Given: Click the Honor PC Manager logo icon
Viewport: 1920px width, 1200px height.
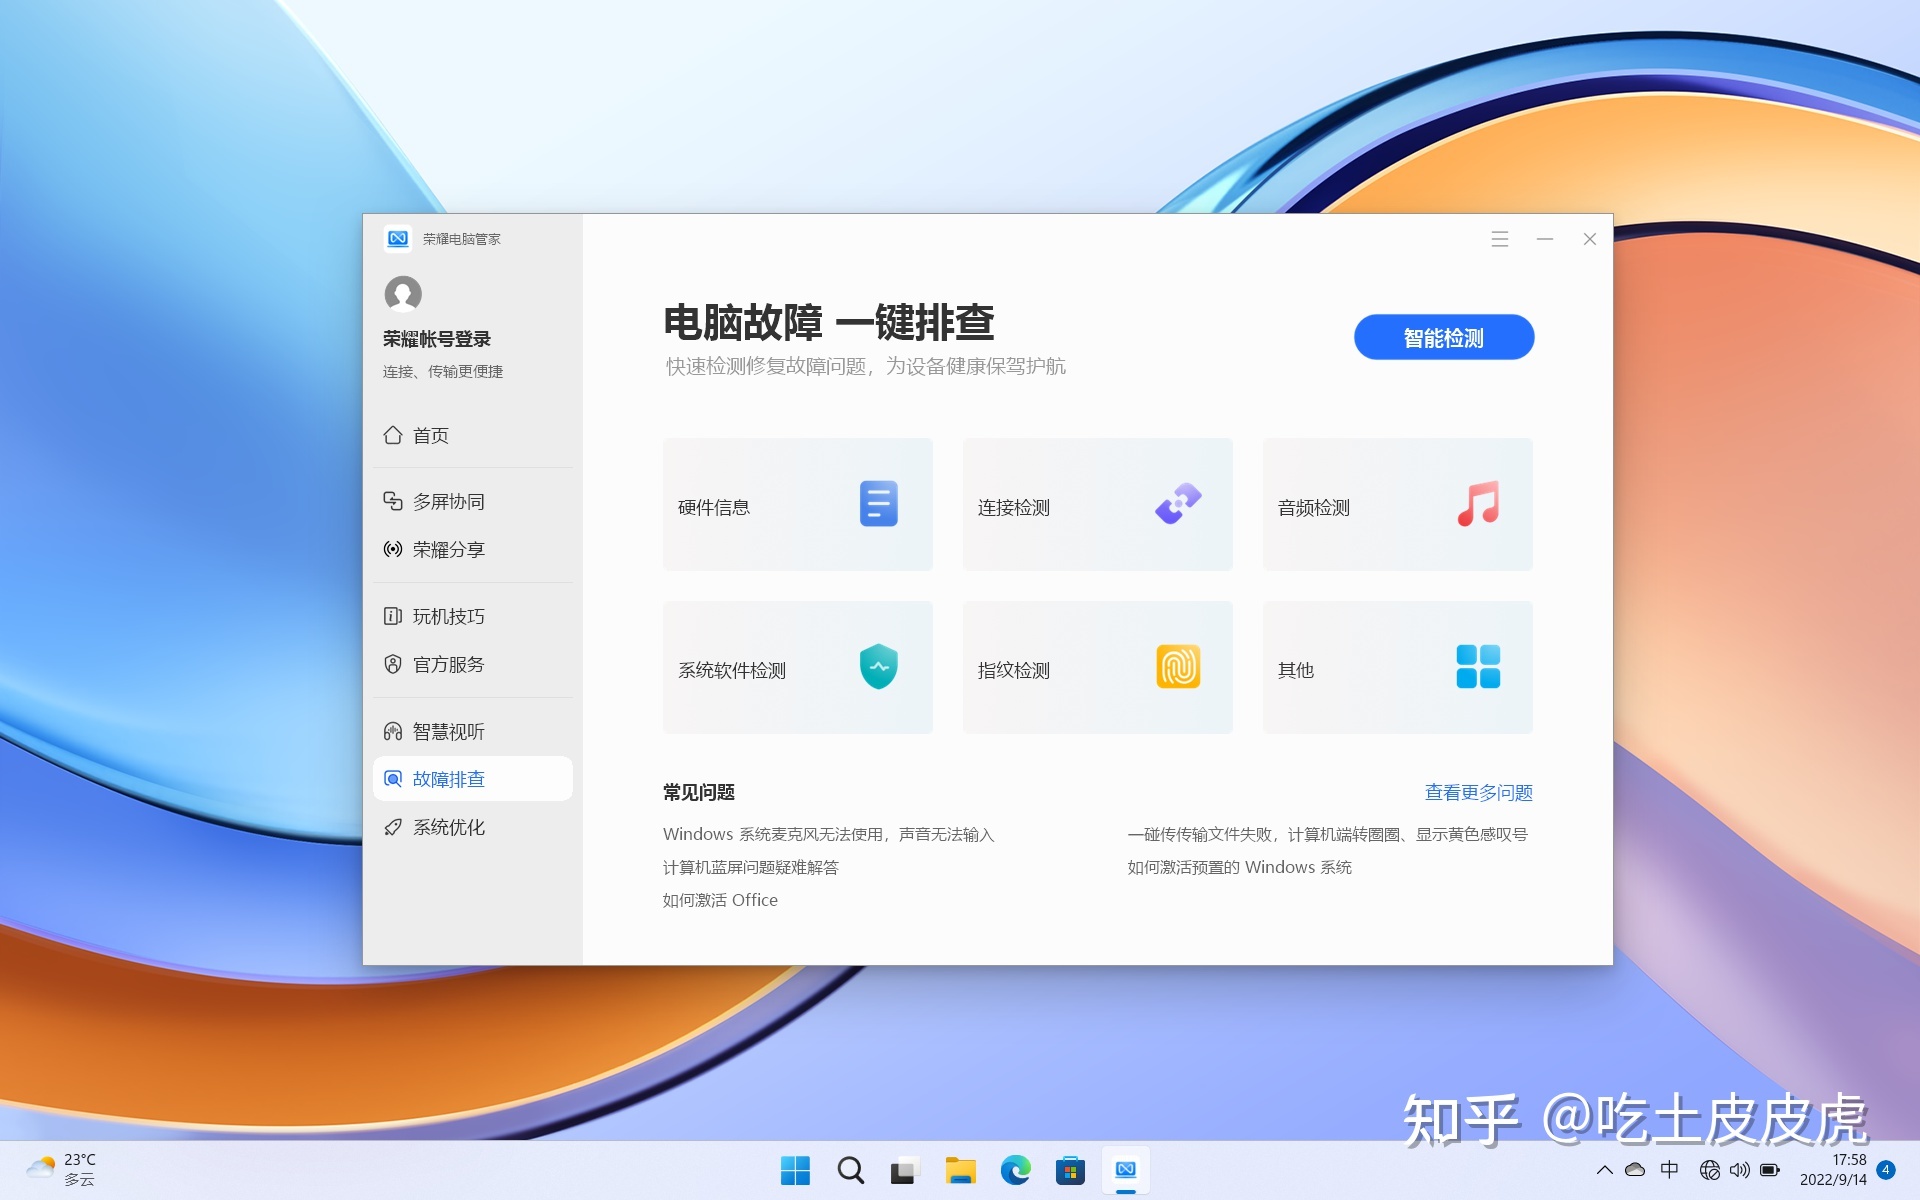Looking at the screenshot, I should click(398, 238).
